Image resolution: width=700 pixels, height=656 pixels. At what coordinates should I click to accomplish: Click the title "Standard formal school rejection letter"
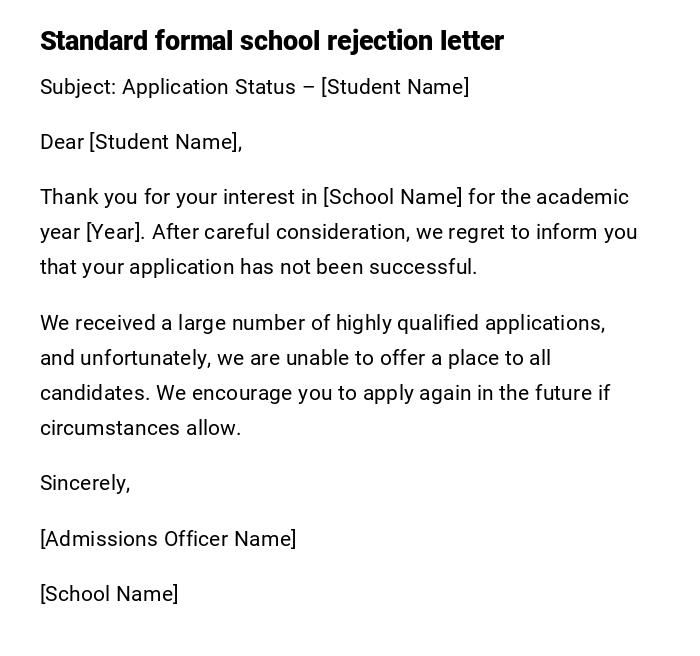pos(271,41)
